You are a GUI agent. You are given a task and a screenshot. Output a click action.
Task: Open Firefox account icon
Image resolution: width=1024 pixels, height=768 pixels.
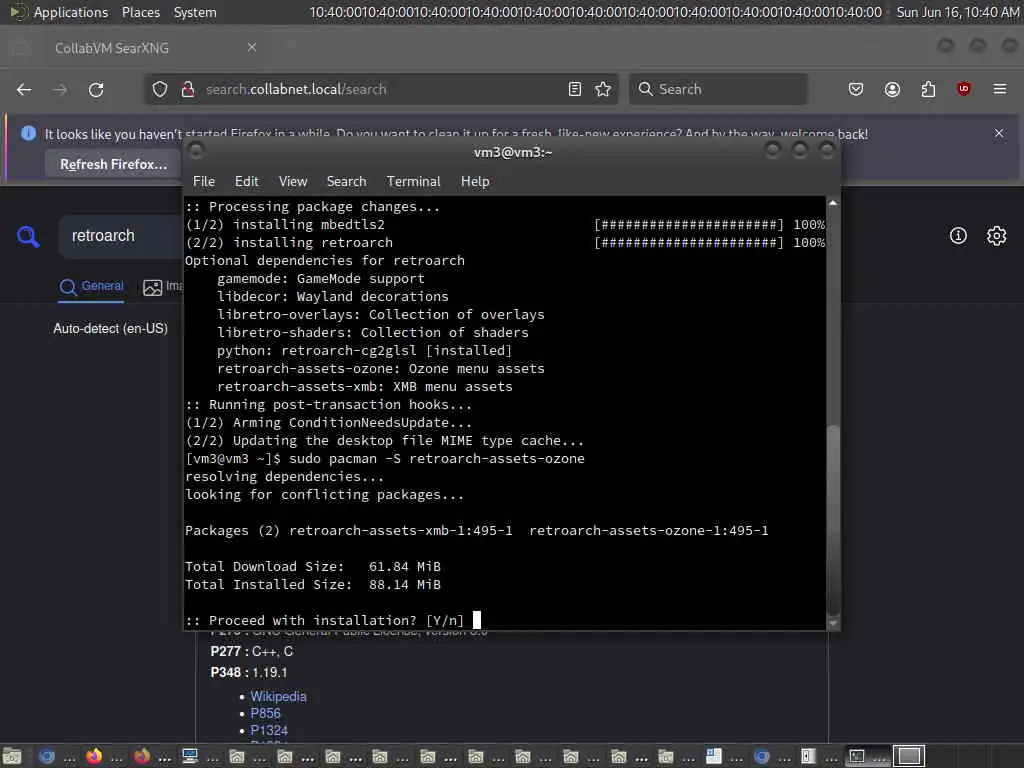(x=892, y=89)
